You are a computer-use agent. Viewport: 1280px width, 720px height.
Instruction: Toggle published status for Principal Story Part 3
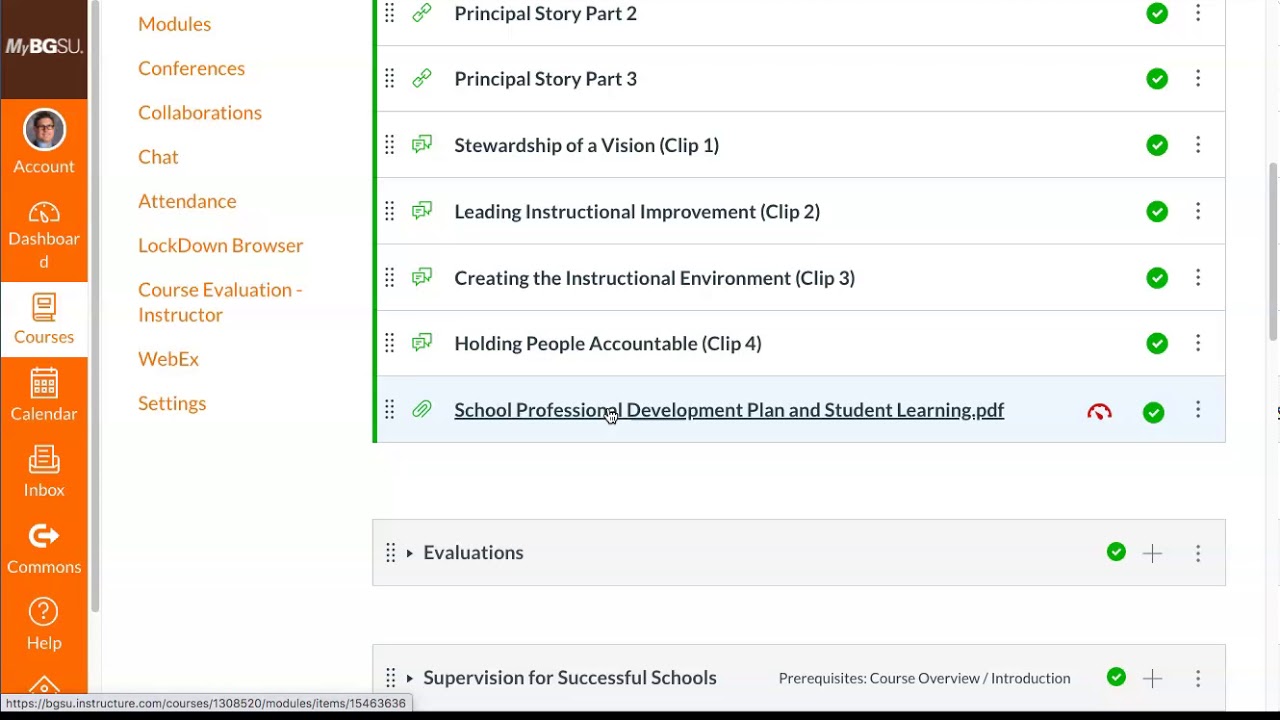[1157, 79]
